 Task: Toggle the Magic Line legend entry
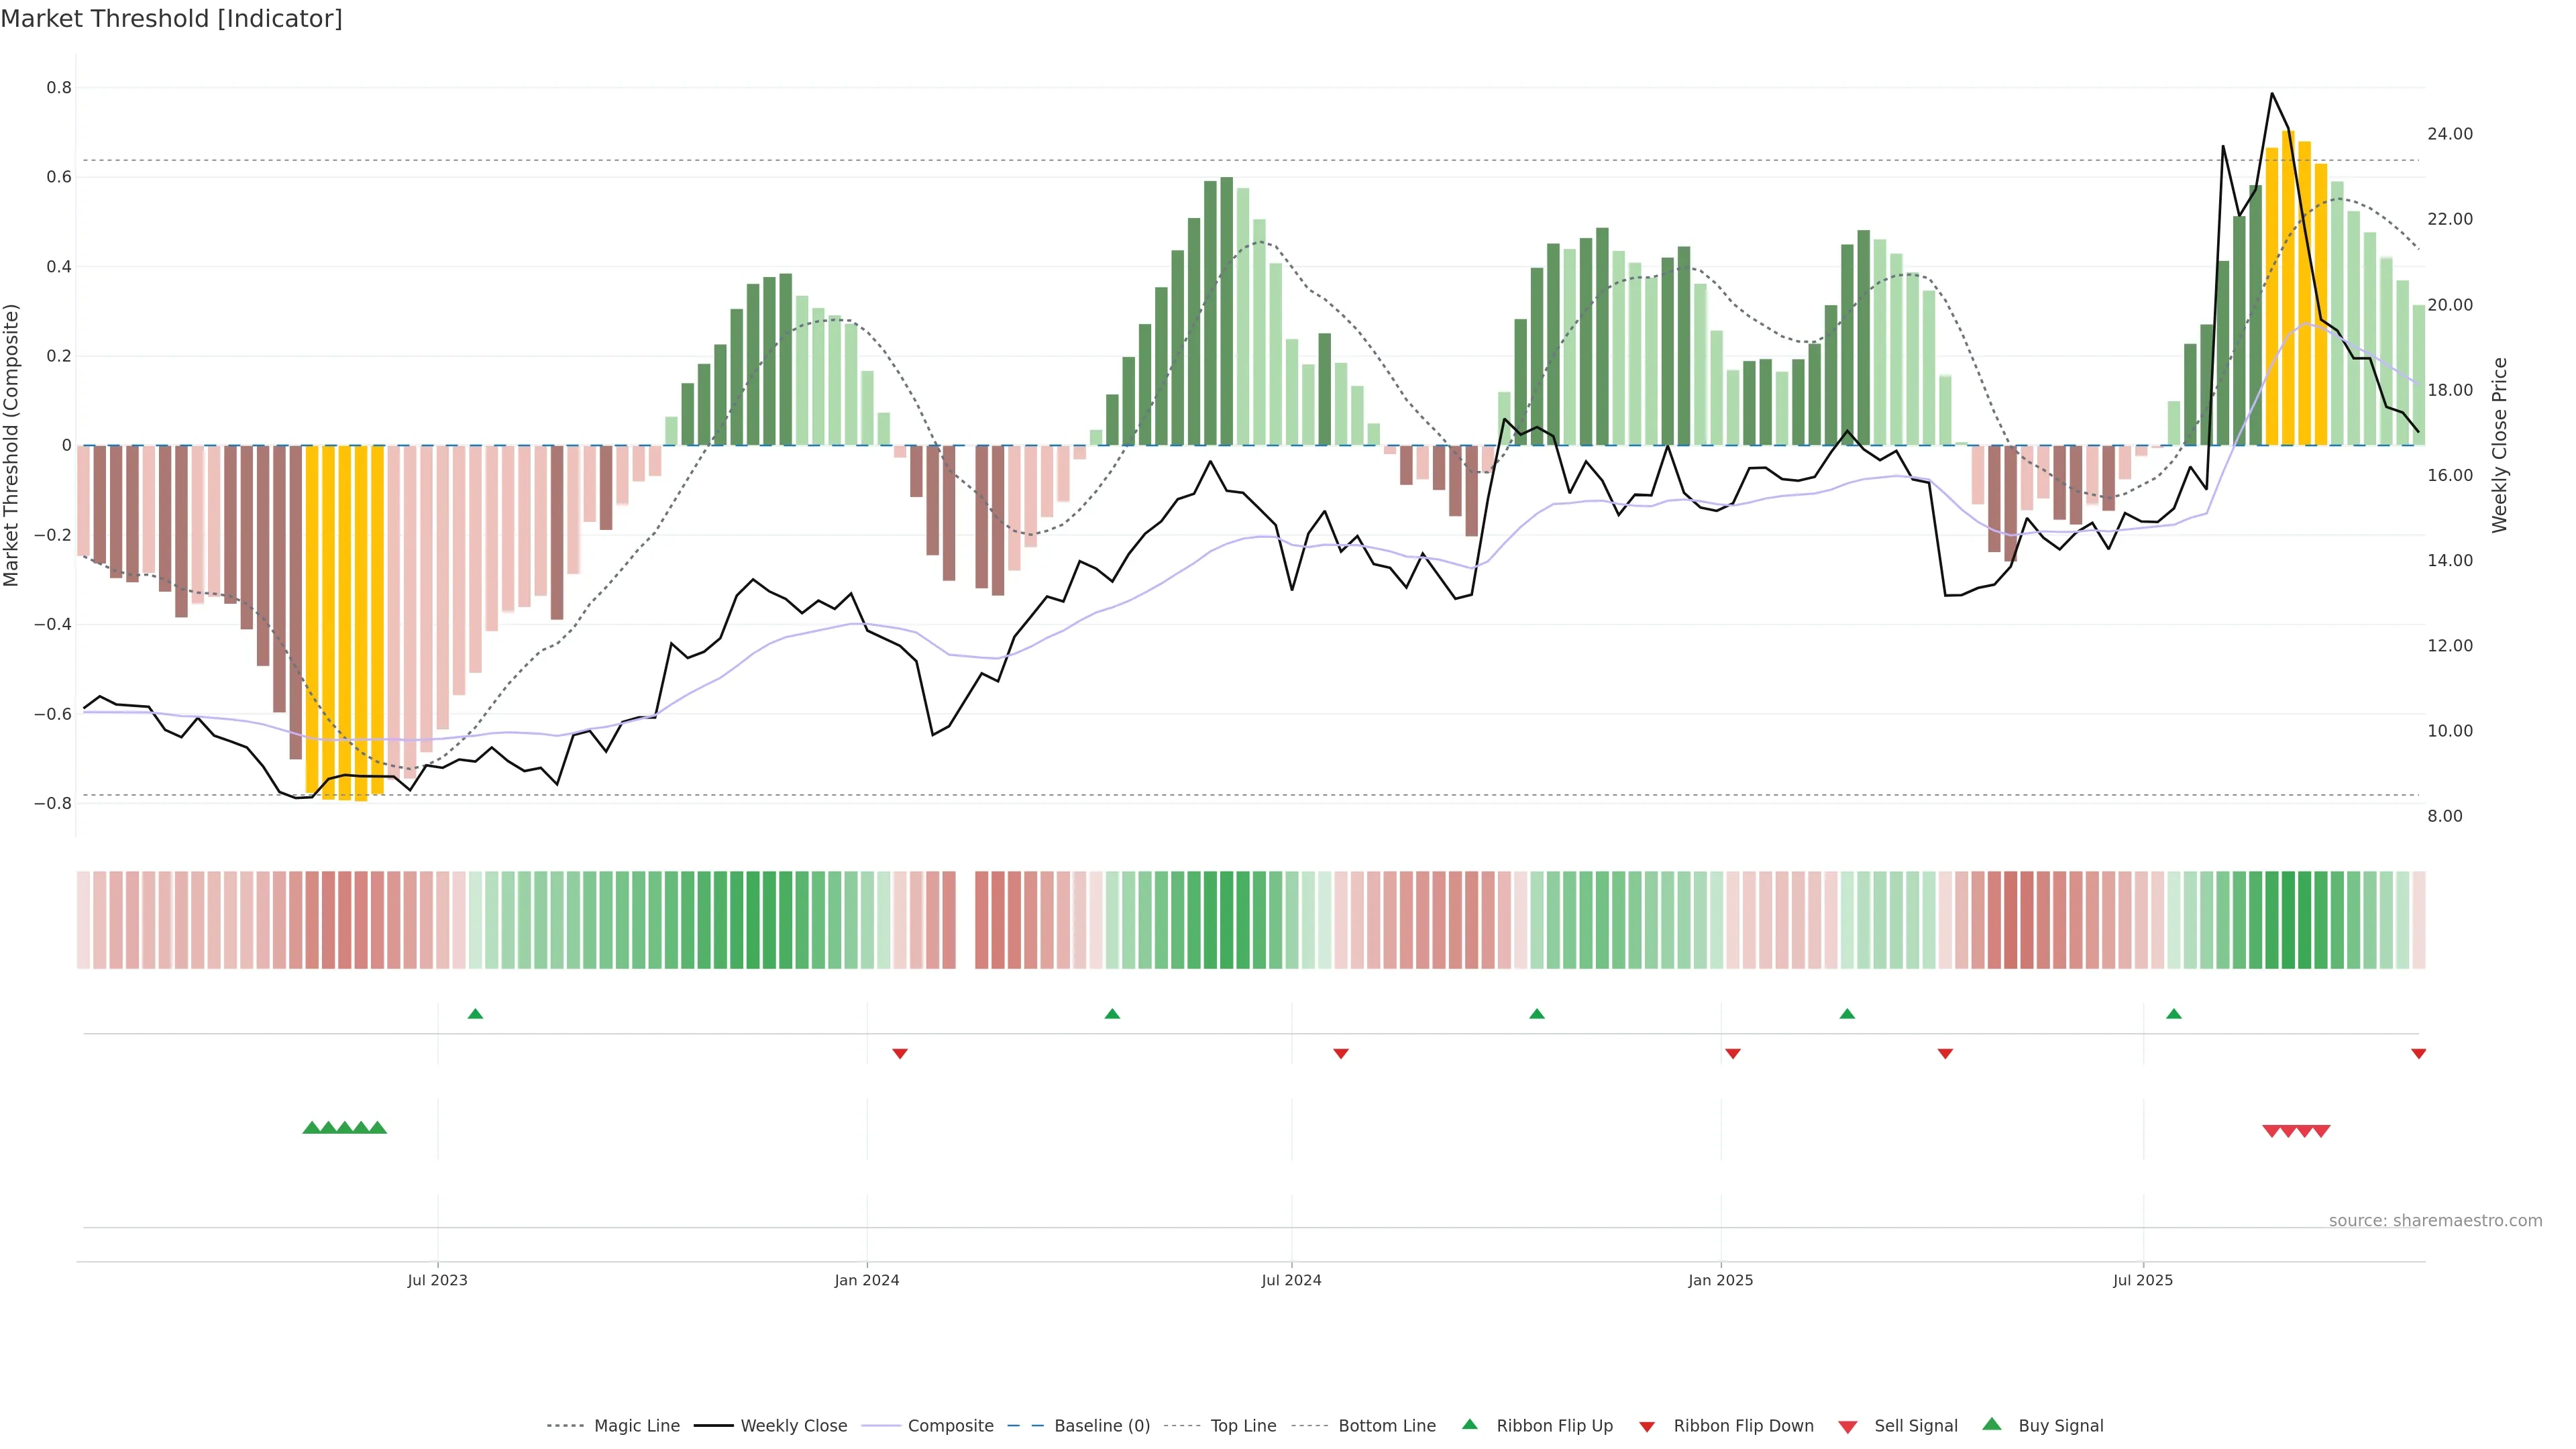tap(636, 1426)
